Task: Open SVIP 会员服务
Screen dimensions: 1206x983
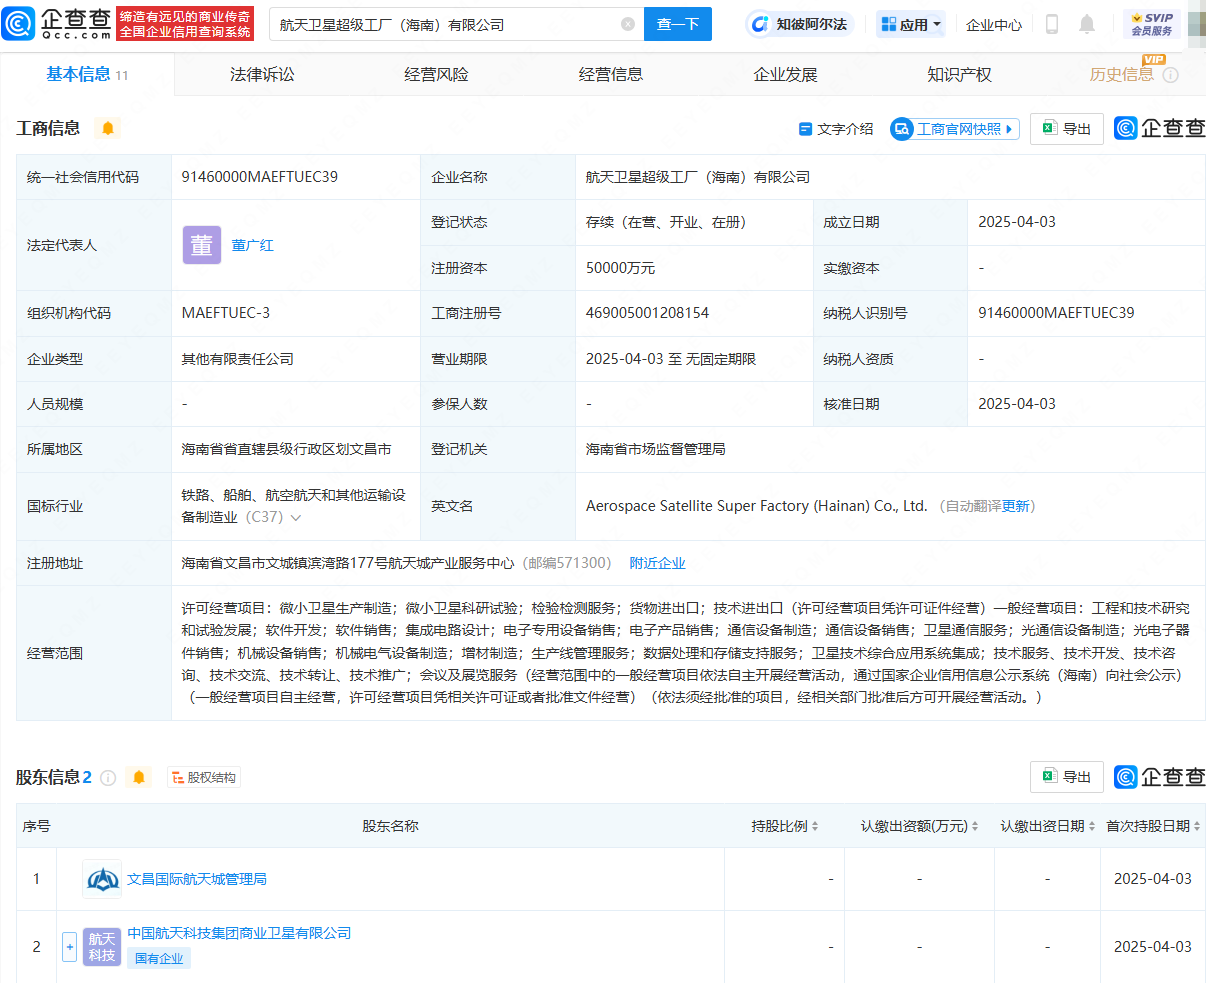Action: pos(1152,24)
